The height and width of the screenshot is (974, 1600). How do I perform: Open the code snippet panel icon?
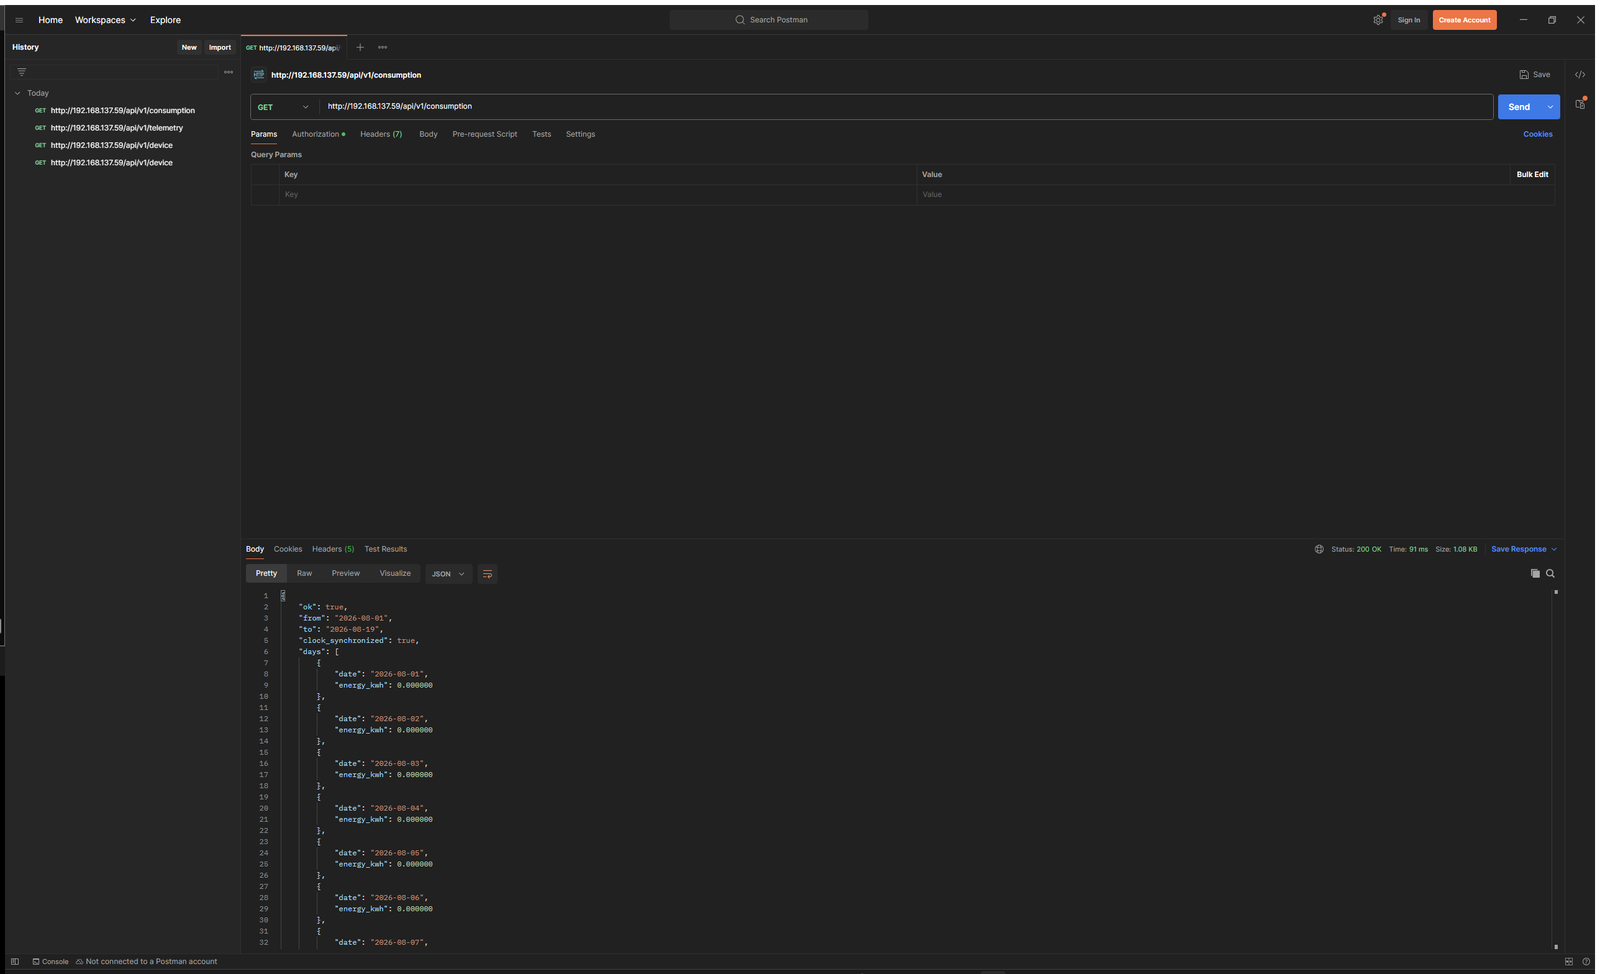pos(1580,75)
